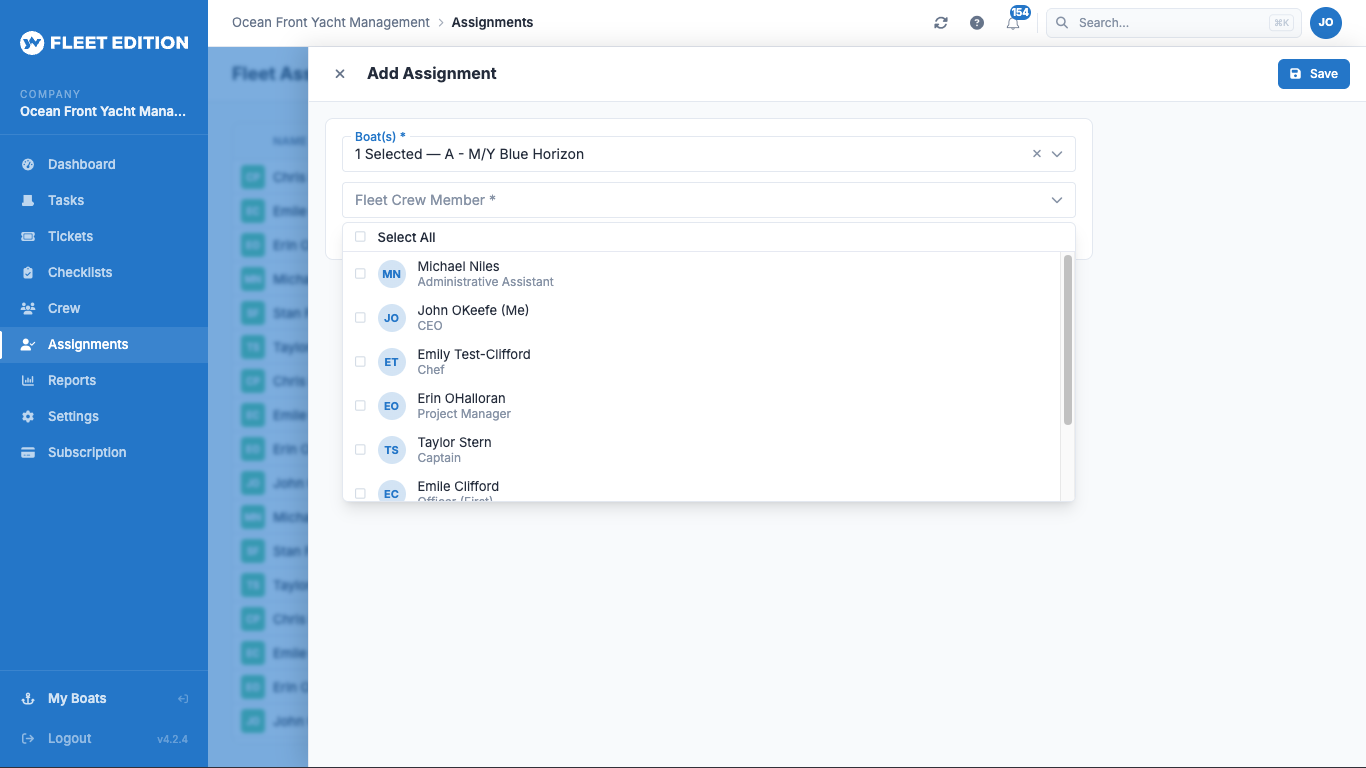Click the Reports chart icon
1366x768 pixels.
coord(28,380)
